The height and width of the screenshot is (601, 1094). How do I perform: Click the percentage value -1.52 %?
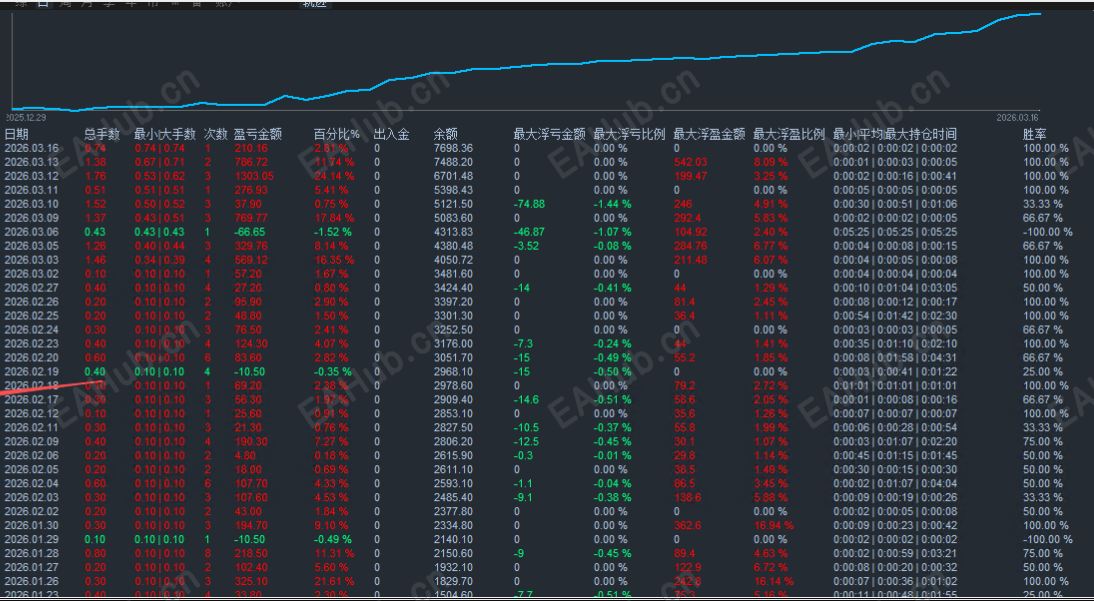333,232
